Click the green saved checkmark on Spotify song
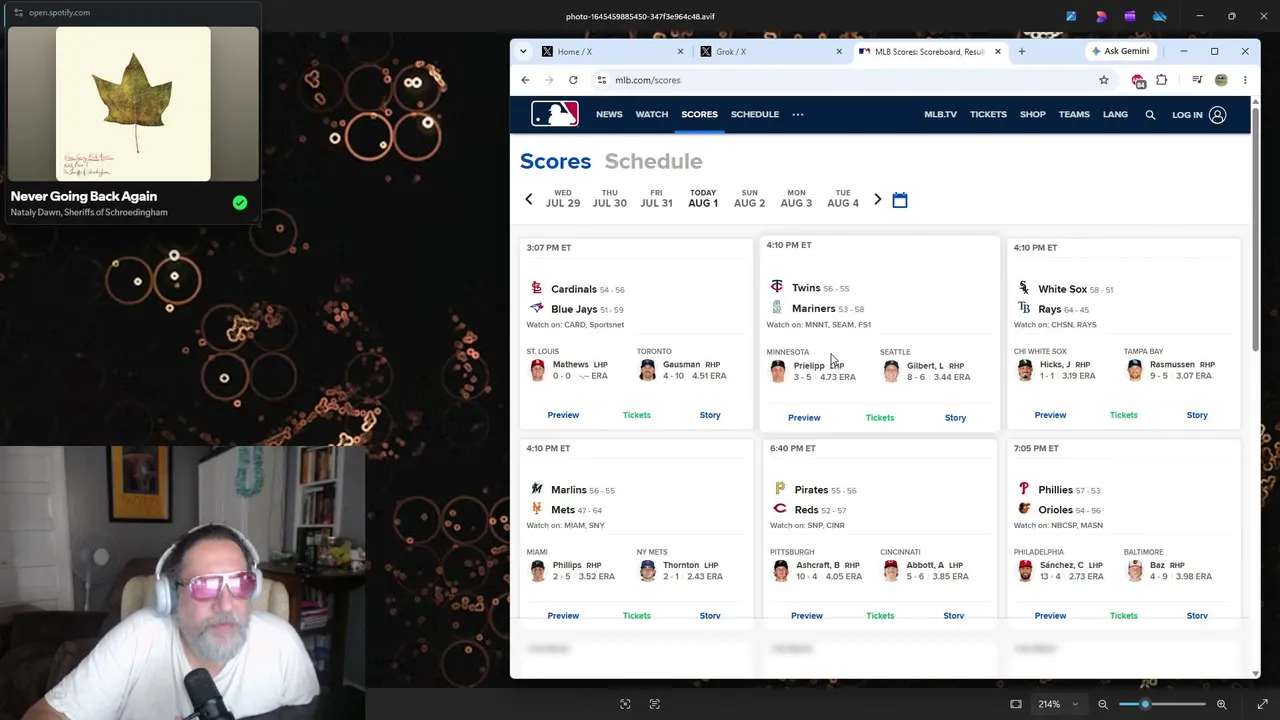This screenshot has width=1280, height=720. 240,203
